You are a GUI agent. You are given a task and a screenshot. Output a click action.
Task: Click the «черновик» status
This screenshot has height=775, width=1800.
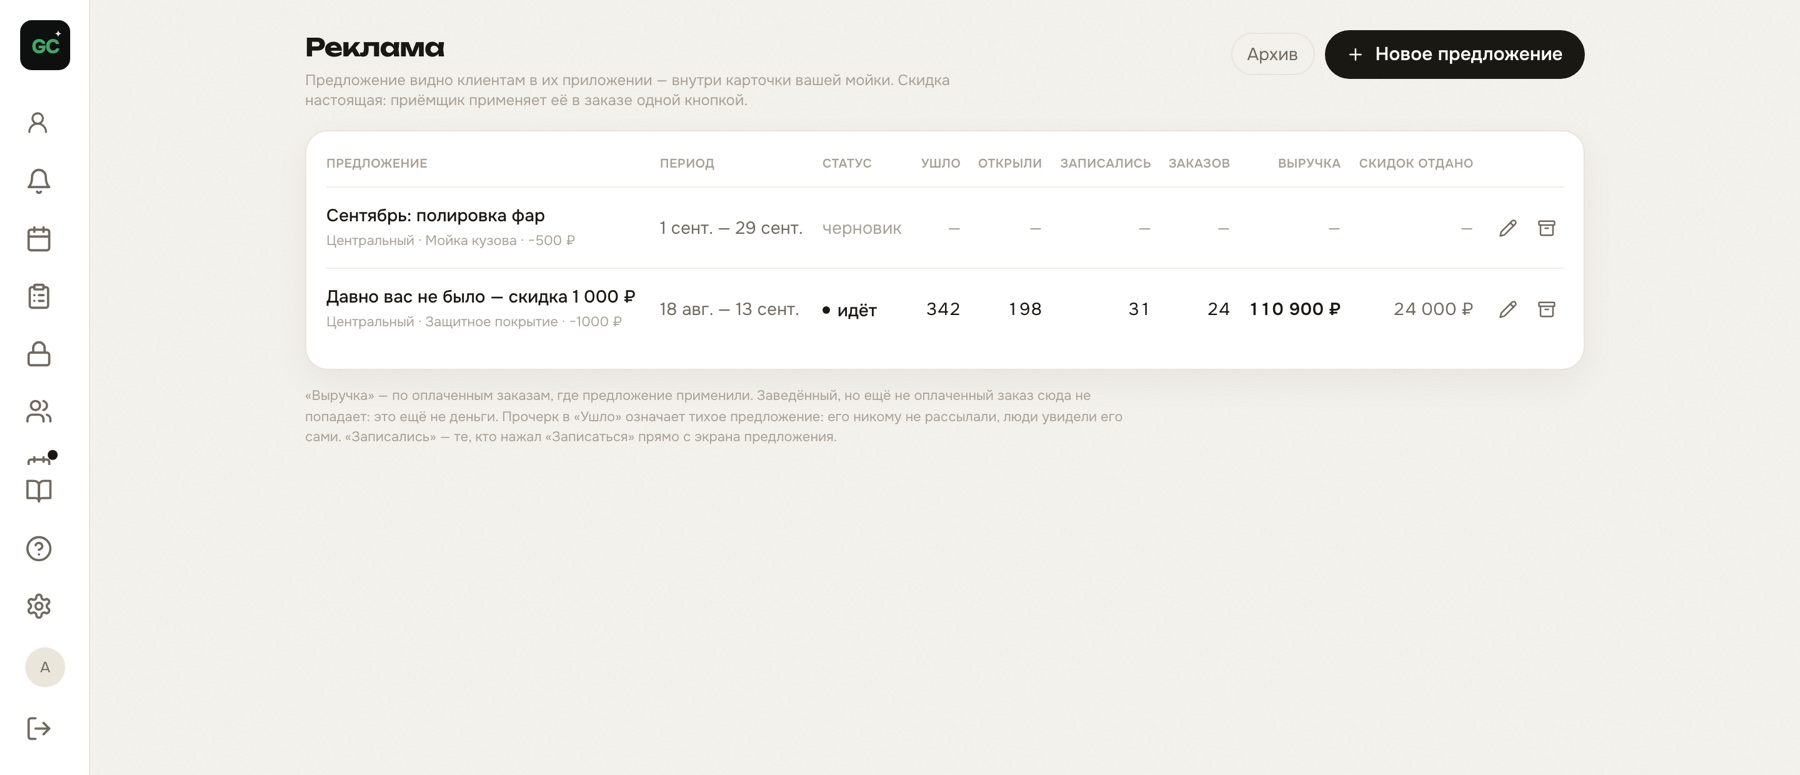click(862, 228)
